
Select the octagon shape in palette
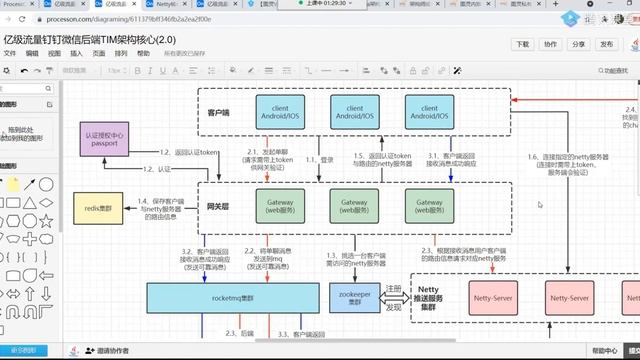29,221
